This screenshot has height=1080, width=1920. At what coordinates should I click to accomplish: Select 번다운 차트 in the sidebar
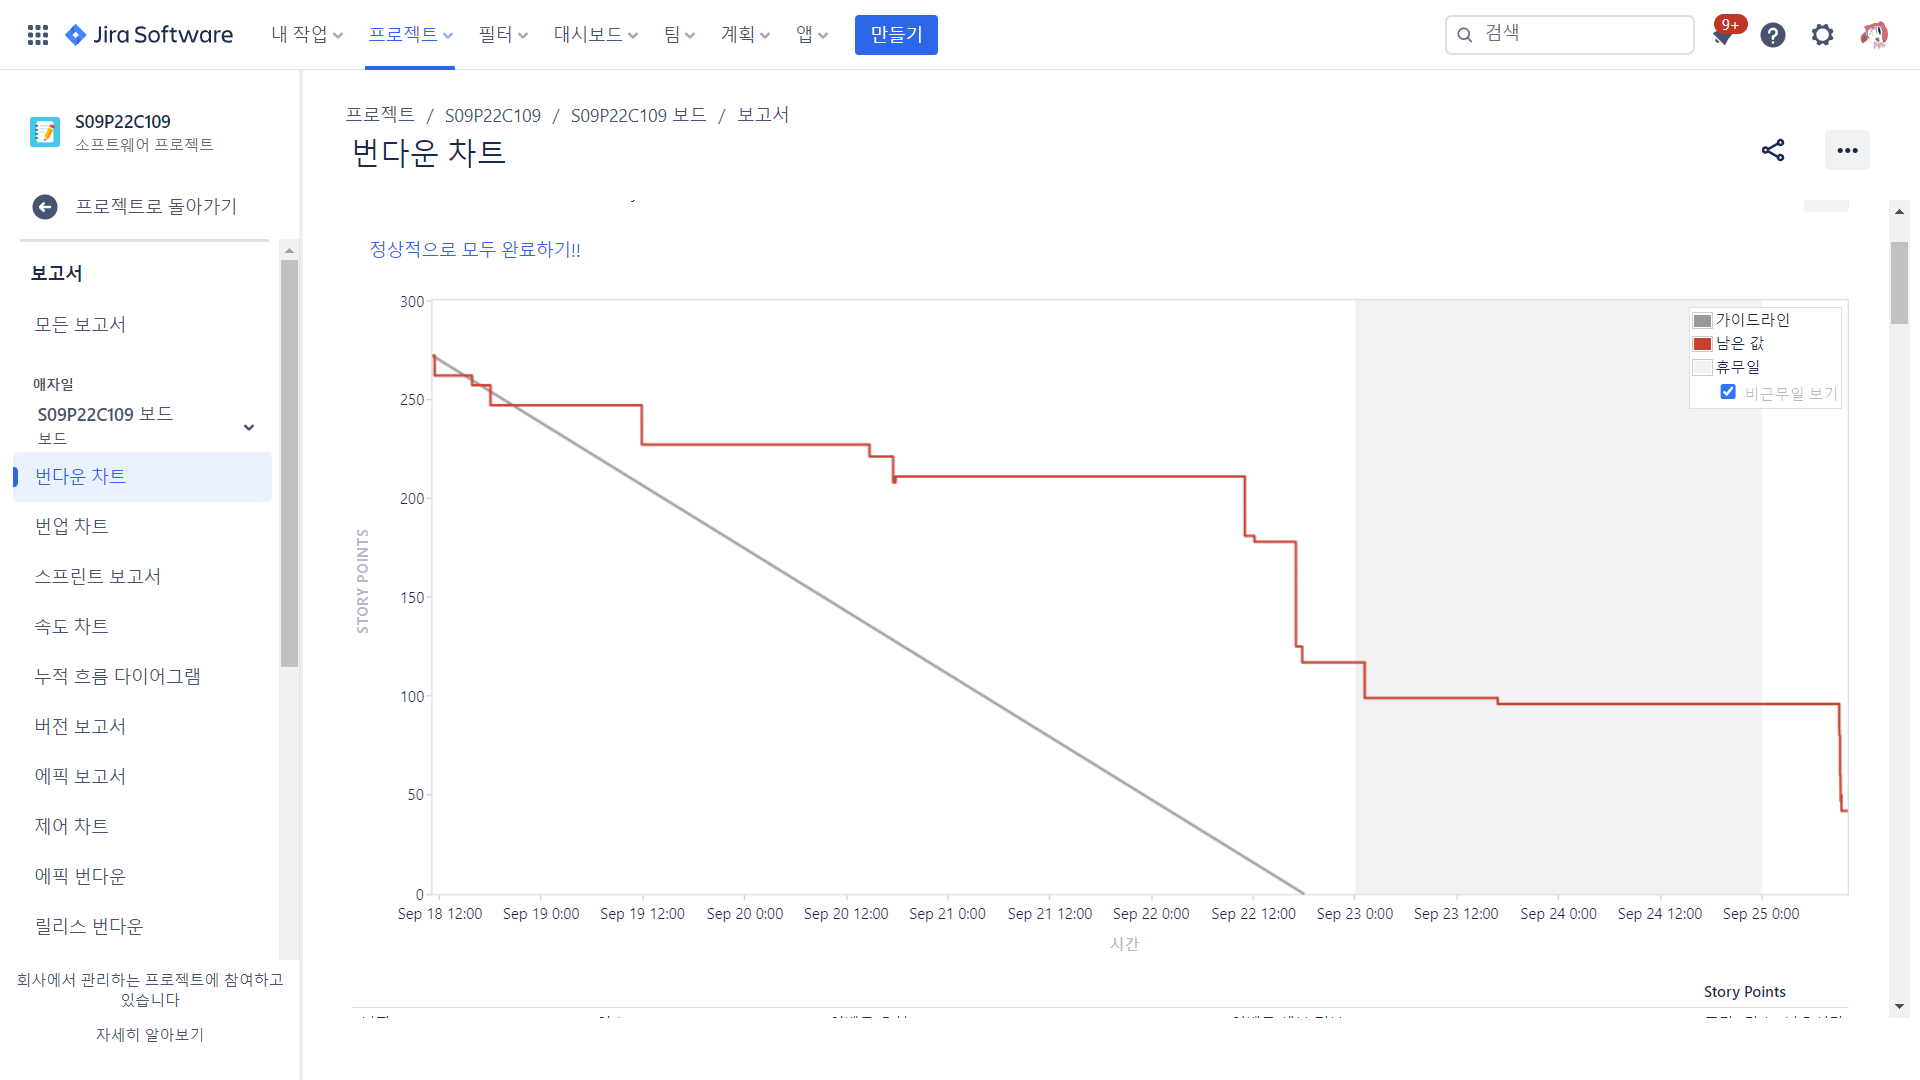coord(142,477)
